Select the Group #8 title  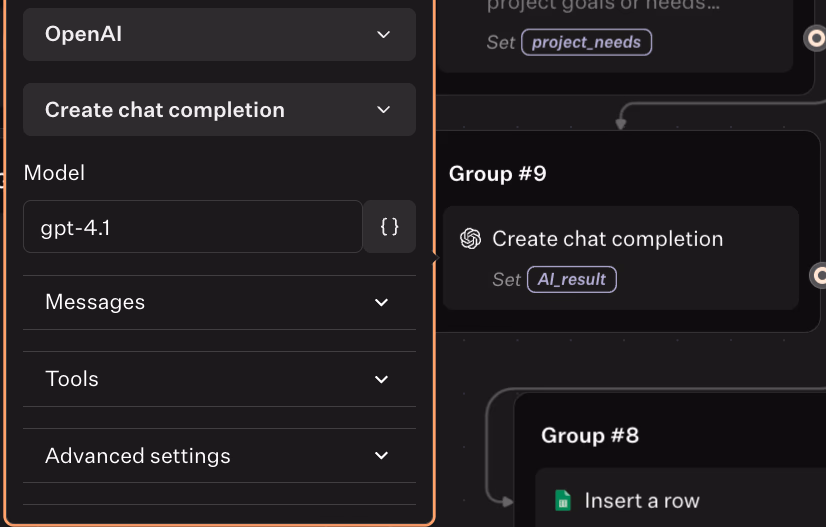(x=590, y=435)
